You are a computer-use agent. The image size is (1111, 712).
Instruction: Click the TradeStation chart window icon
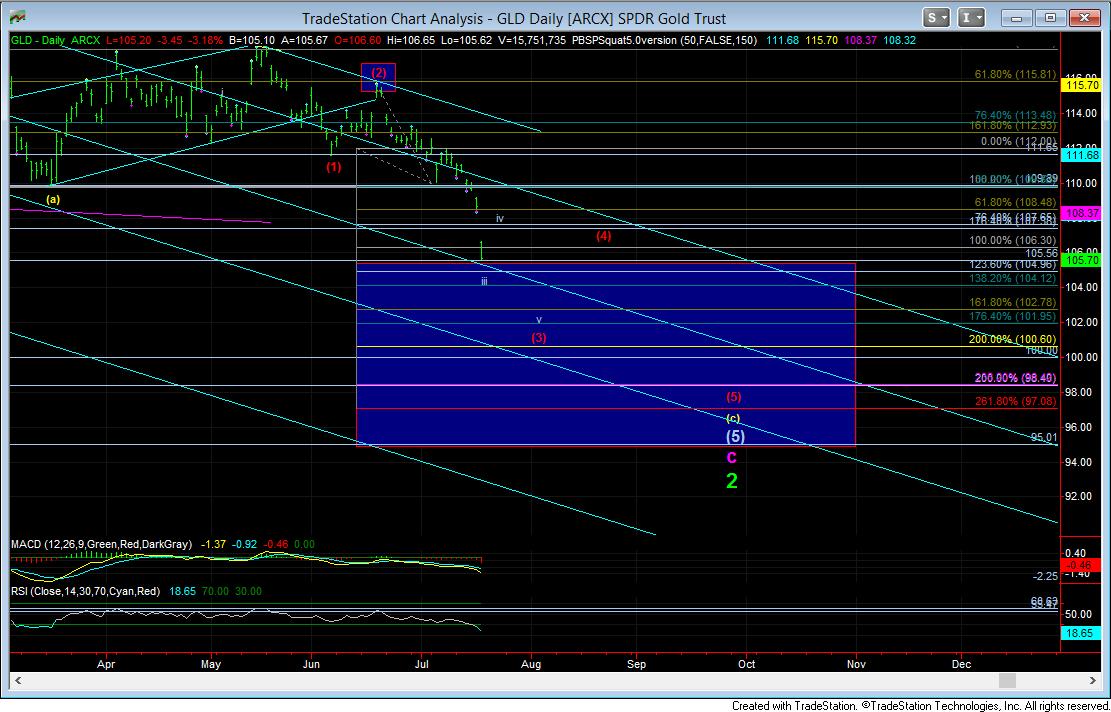18,18
